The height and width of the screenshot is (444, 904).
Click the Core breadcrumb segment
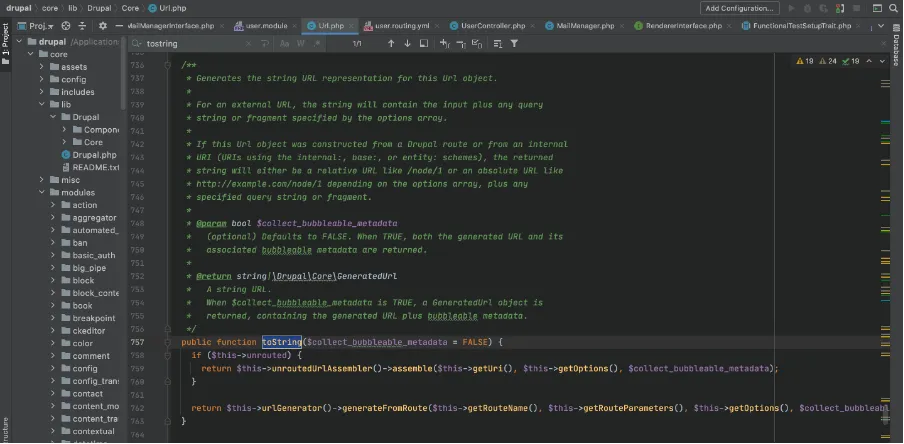pos(130,8)
